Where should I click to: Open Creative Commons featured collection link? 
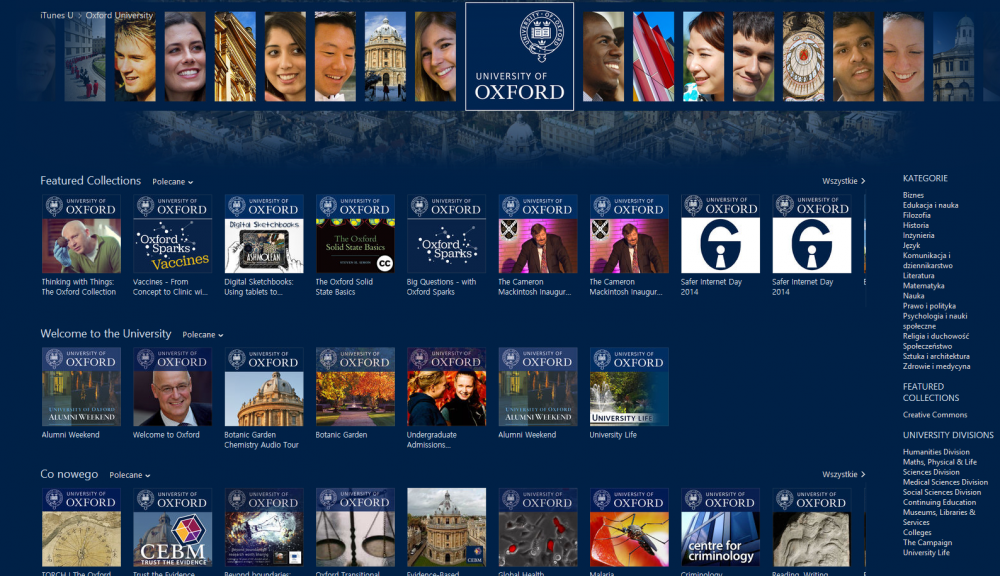pyautogui.click(x=935, y=415)
